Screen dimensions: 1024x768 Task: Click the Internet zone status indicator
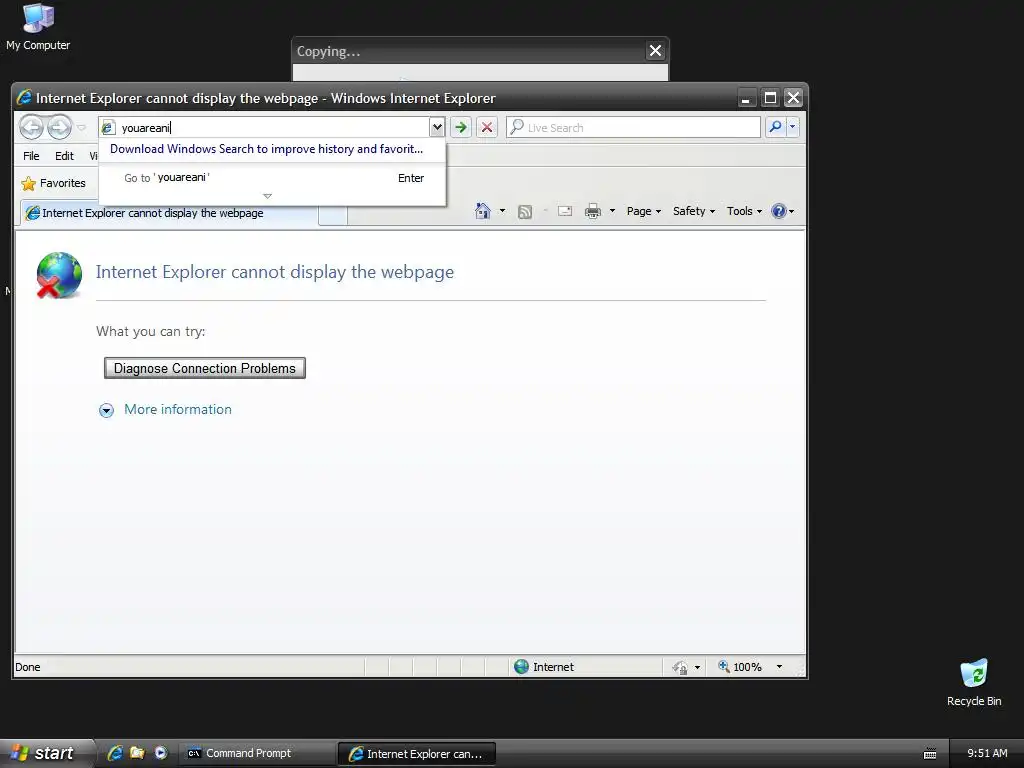545,667
